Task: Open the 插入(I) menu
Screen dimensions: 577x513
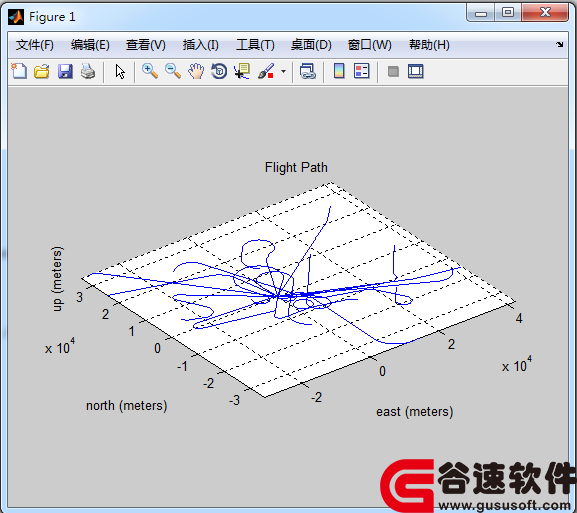Action: 201,45
